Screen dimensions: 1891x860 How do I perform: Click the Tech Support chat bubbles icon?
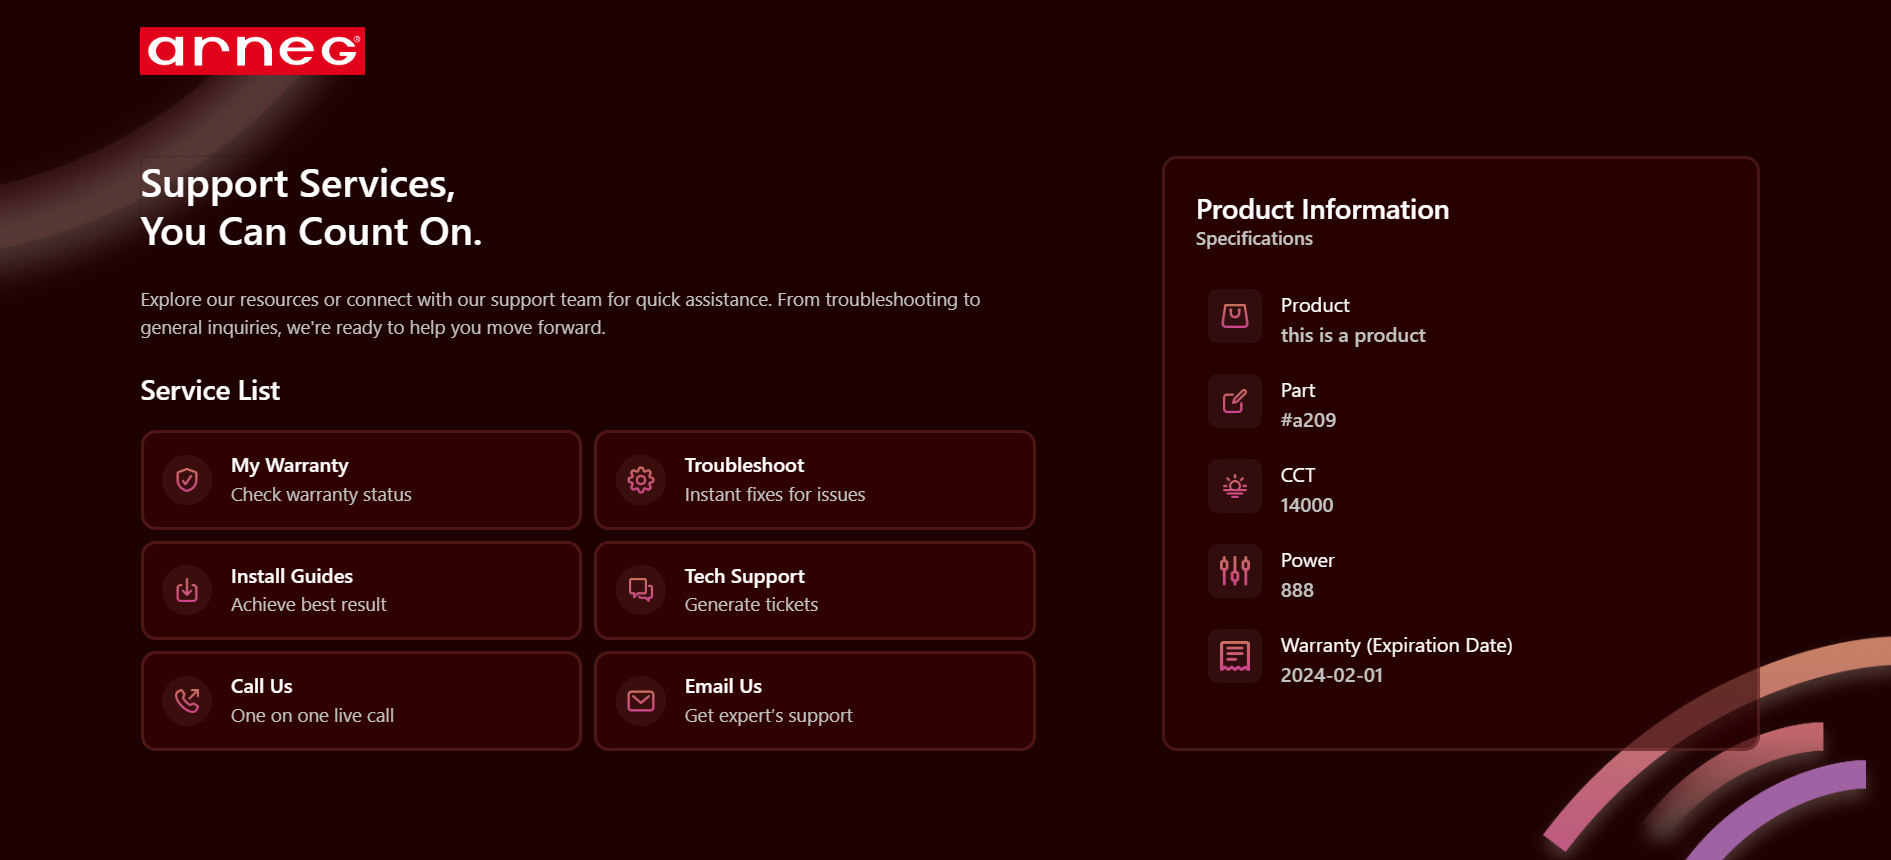click(641, 590)
